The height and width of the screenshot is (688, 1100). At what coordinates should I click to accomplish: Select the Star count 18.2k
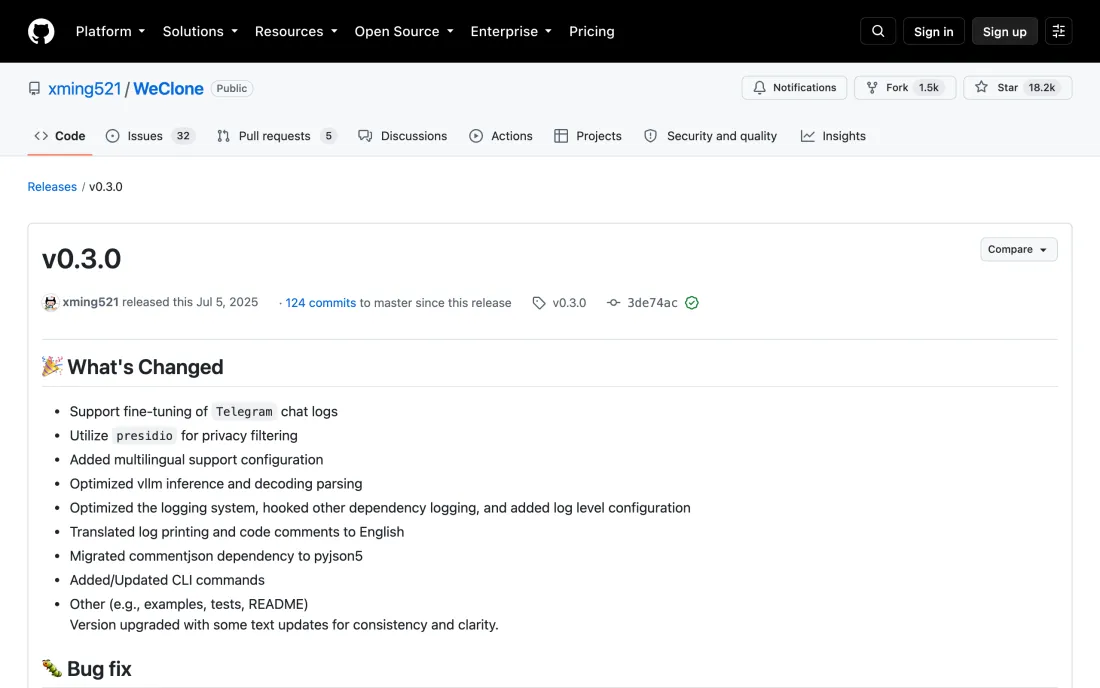point(1042,88)
